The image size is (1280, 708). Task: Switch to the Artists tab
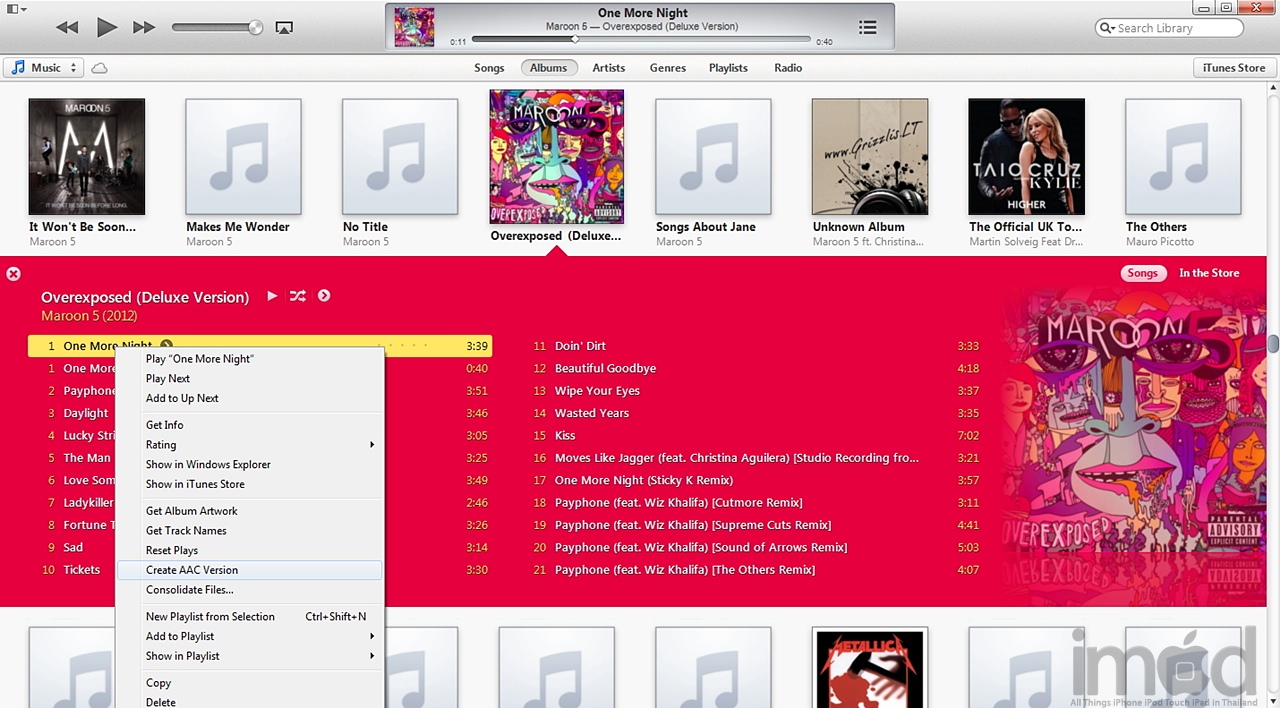(608, 68)
